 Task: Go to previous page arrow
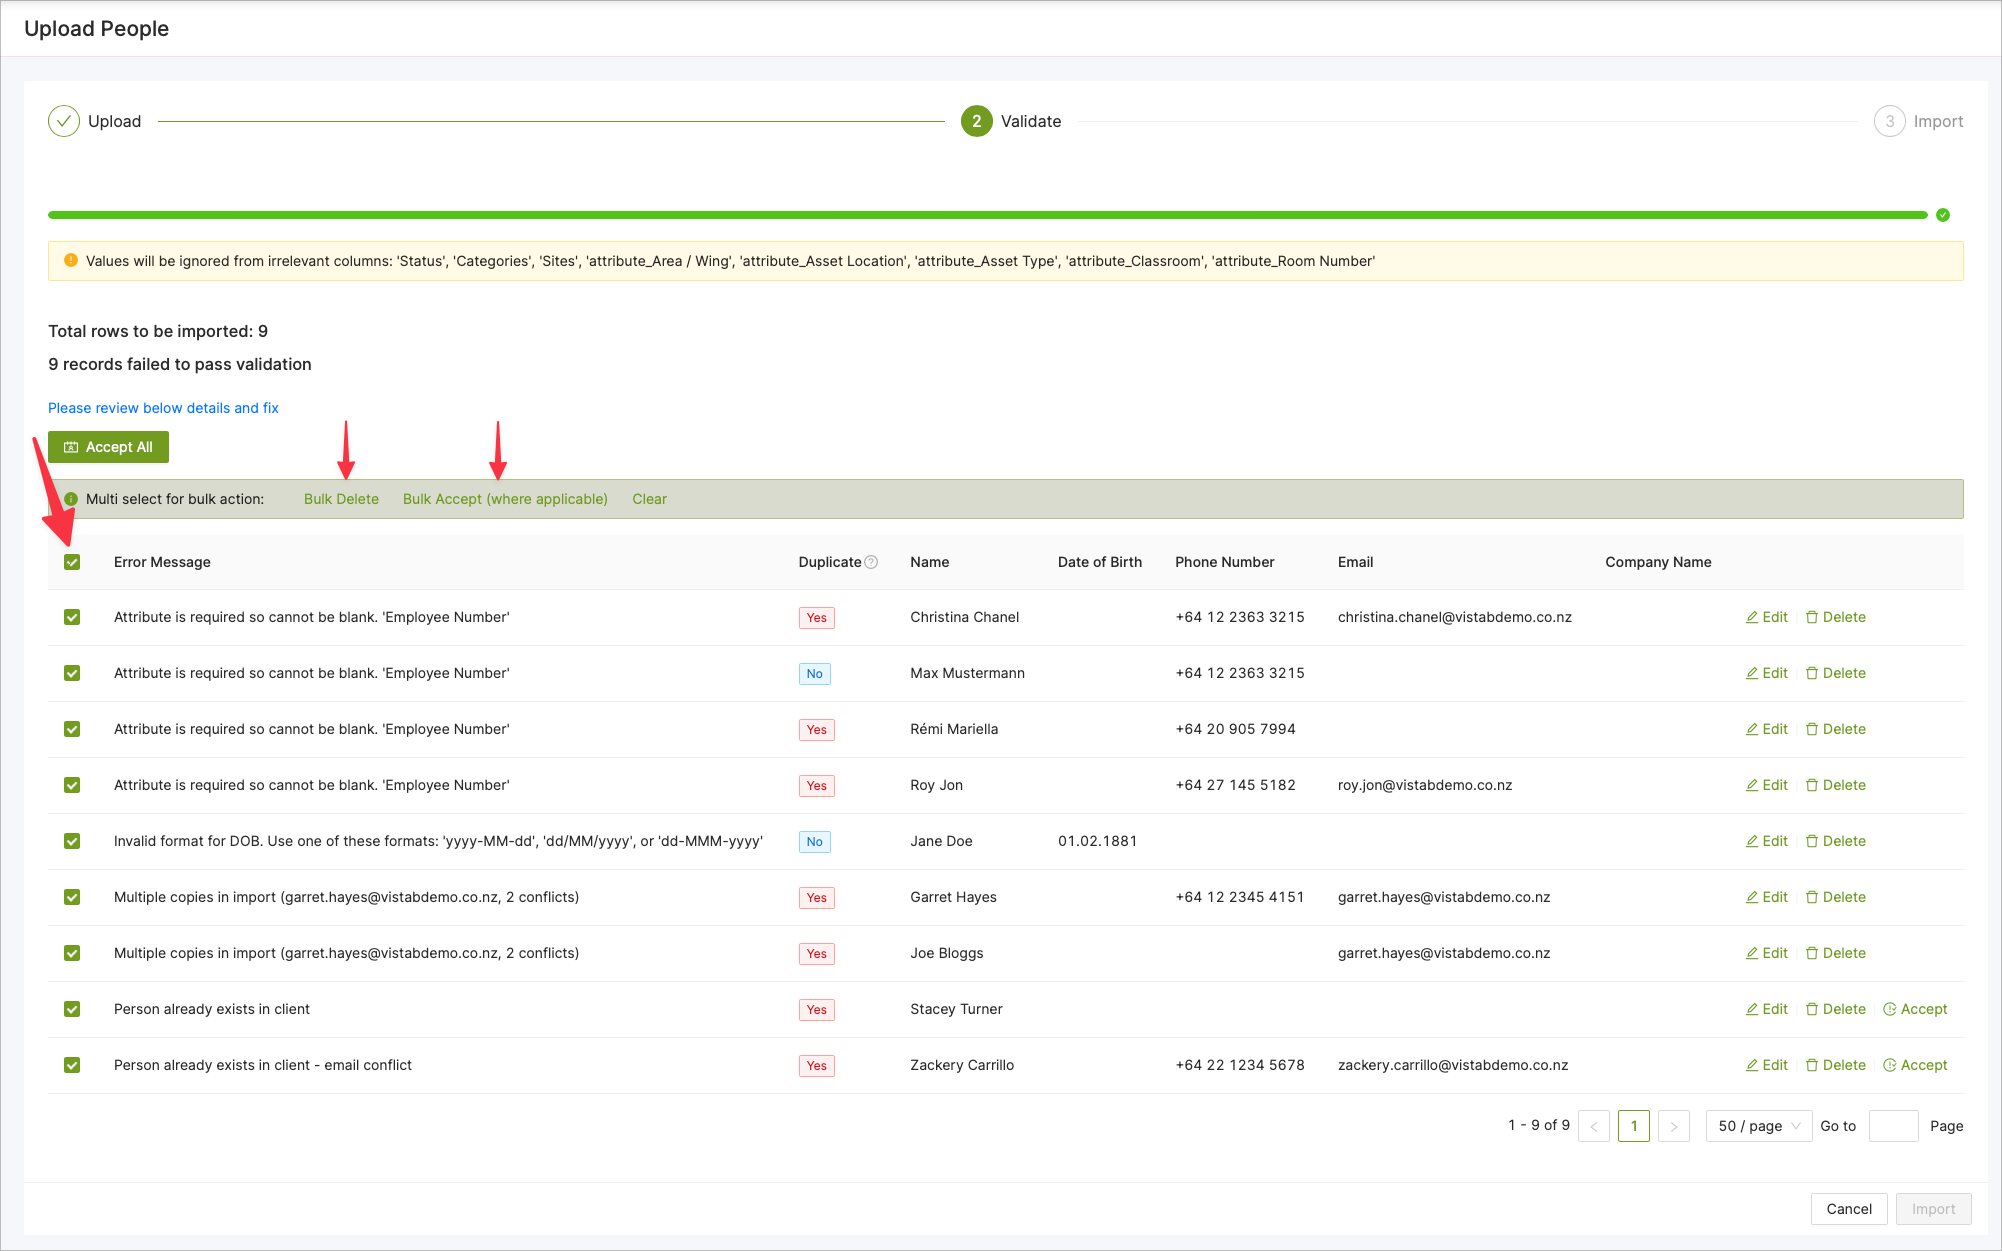(1593, 1126)
